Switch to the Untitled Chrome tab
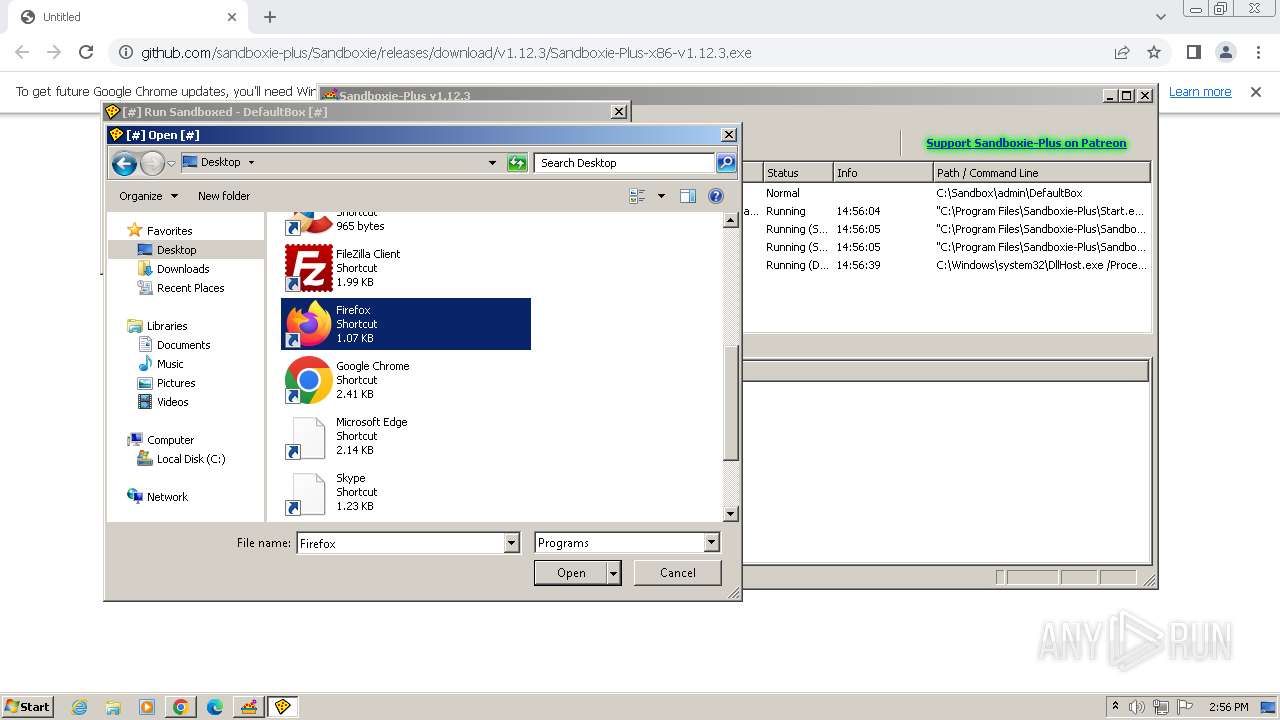 pos(130,17)
